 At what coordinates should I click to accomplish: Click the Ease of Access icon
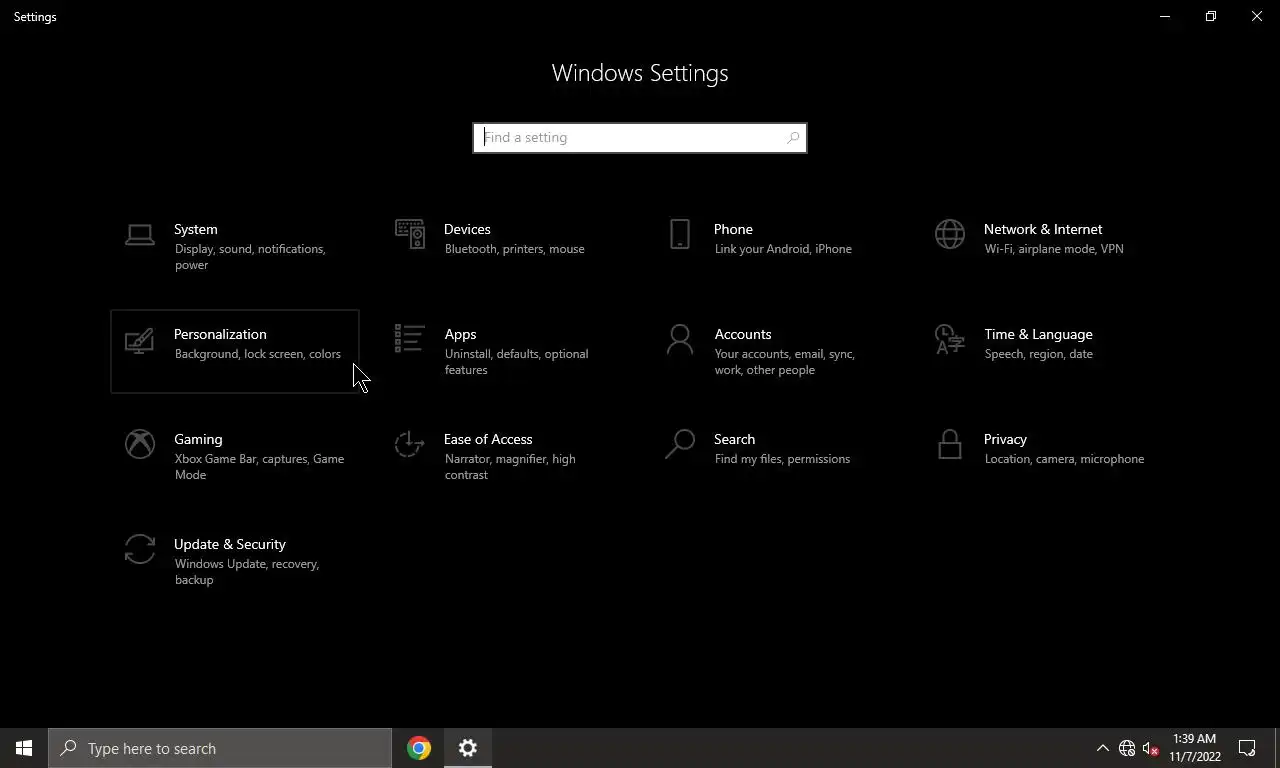click(410, 444)
